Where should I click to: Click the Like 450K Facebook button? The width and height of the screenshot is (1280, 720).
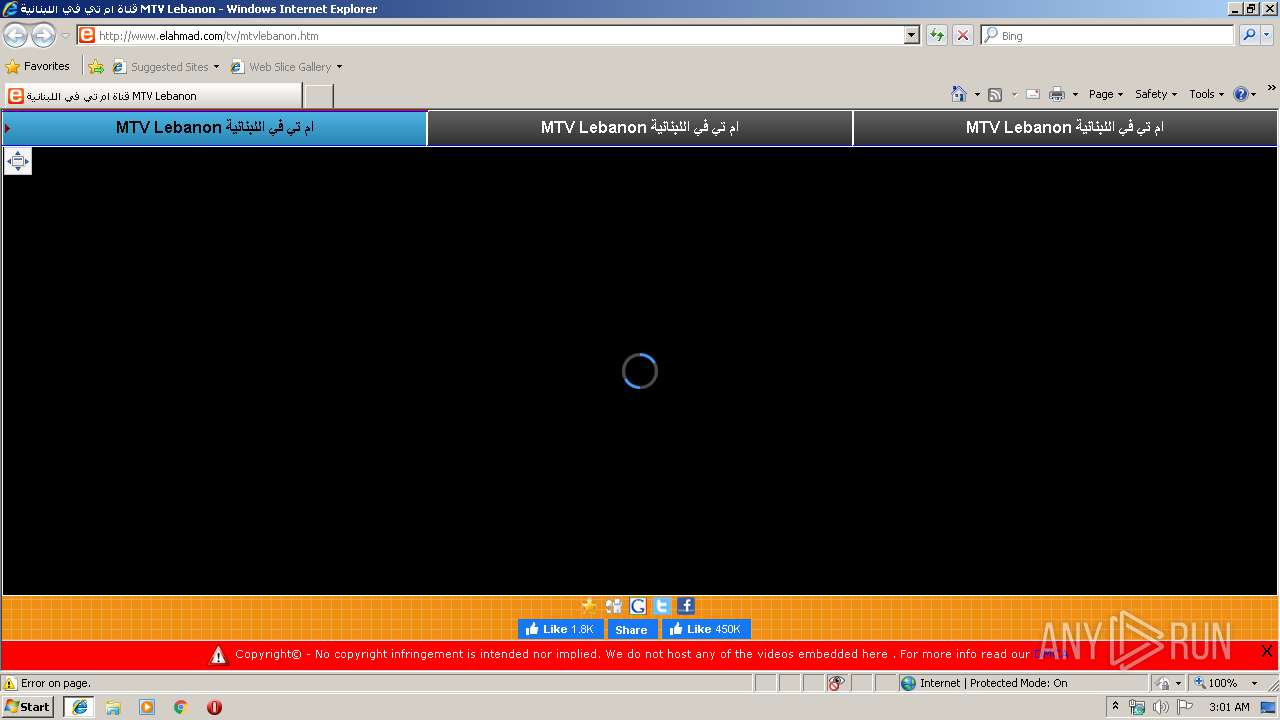(706, 629)
